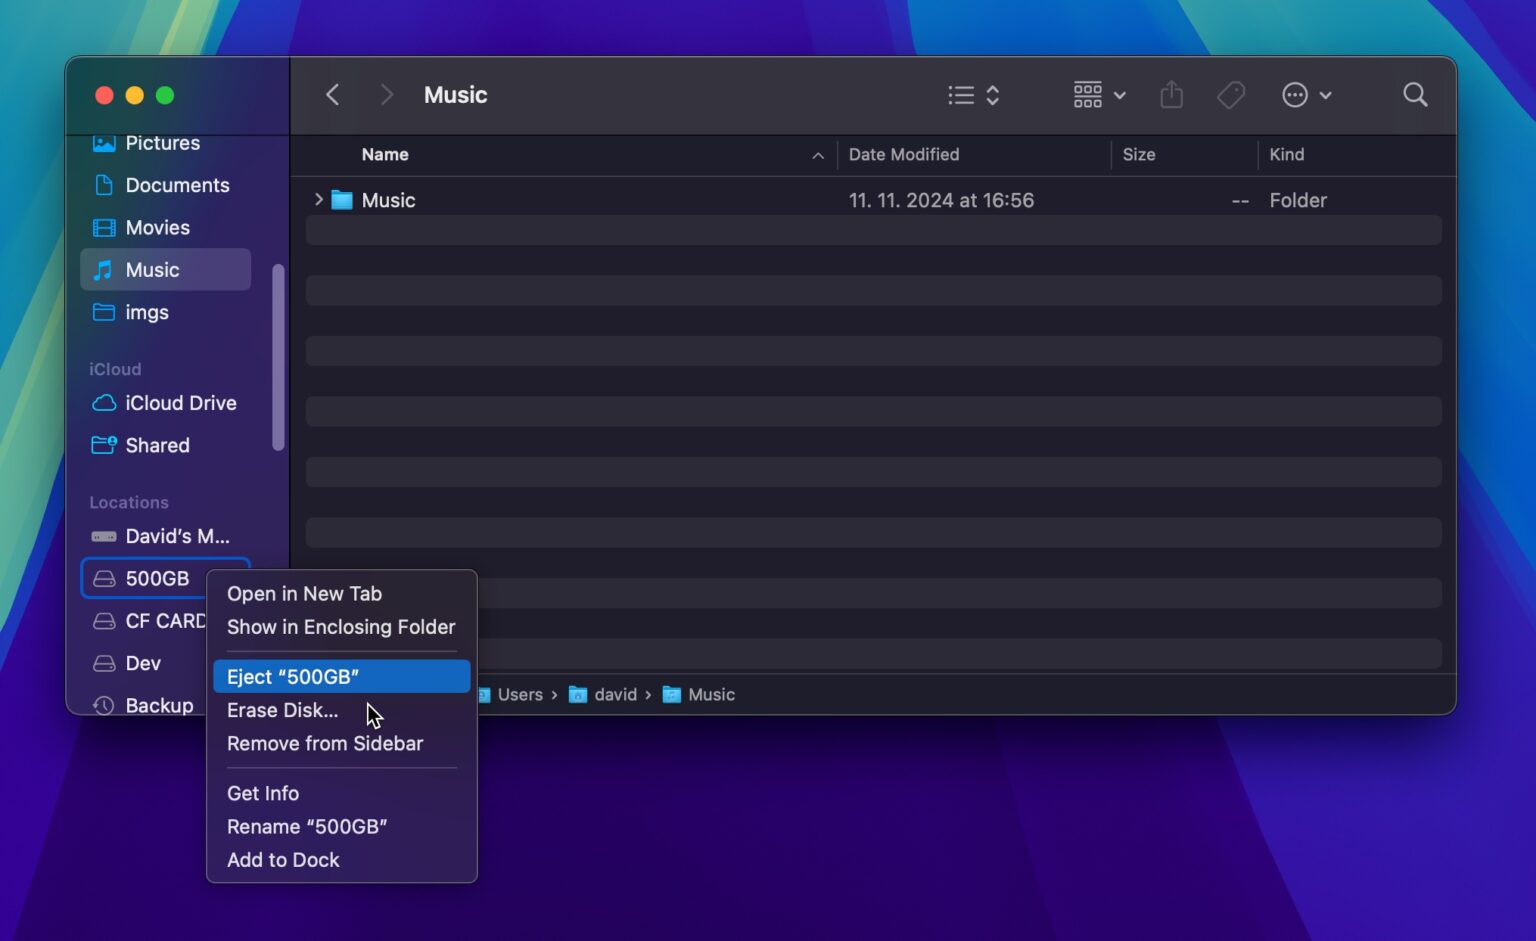Select Movies in the Finder sidebar
This screenshot has width=1536, height=941.
pyautogui.click(x=158, y=227)
